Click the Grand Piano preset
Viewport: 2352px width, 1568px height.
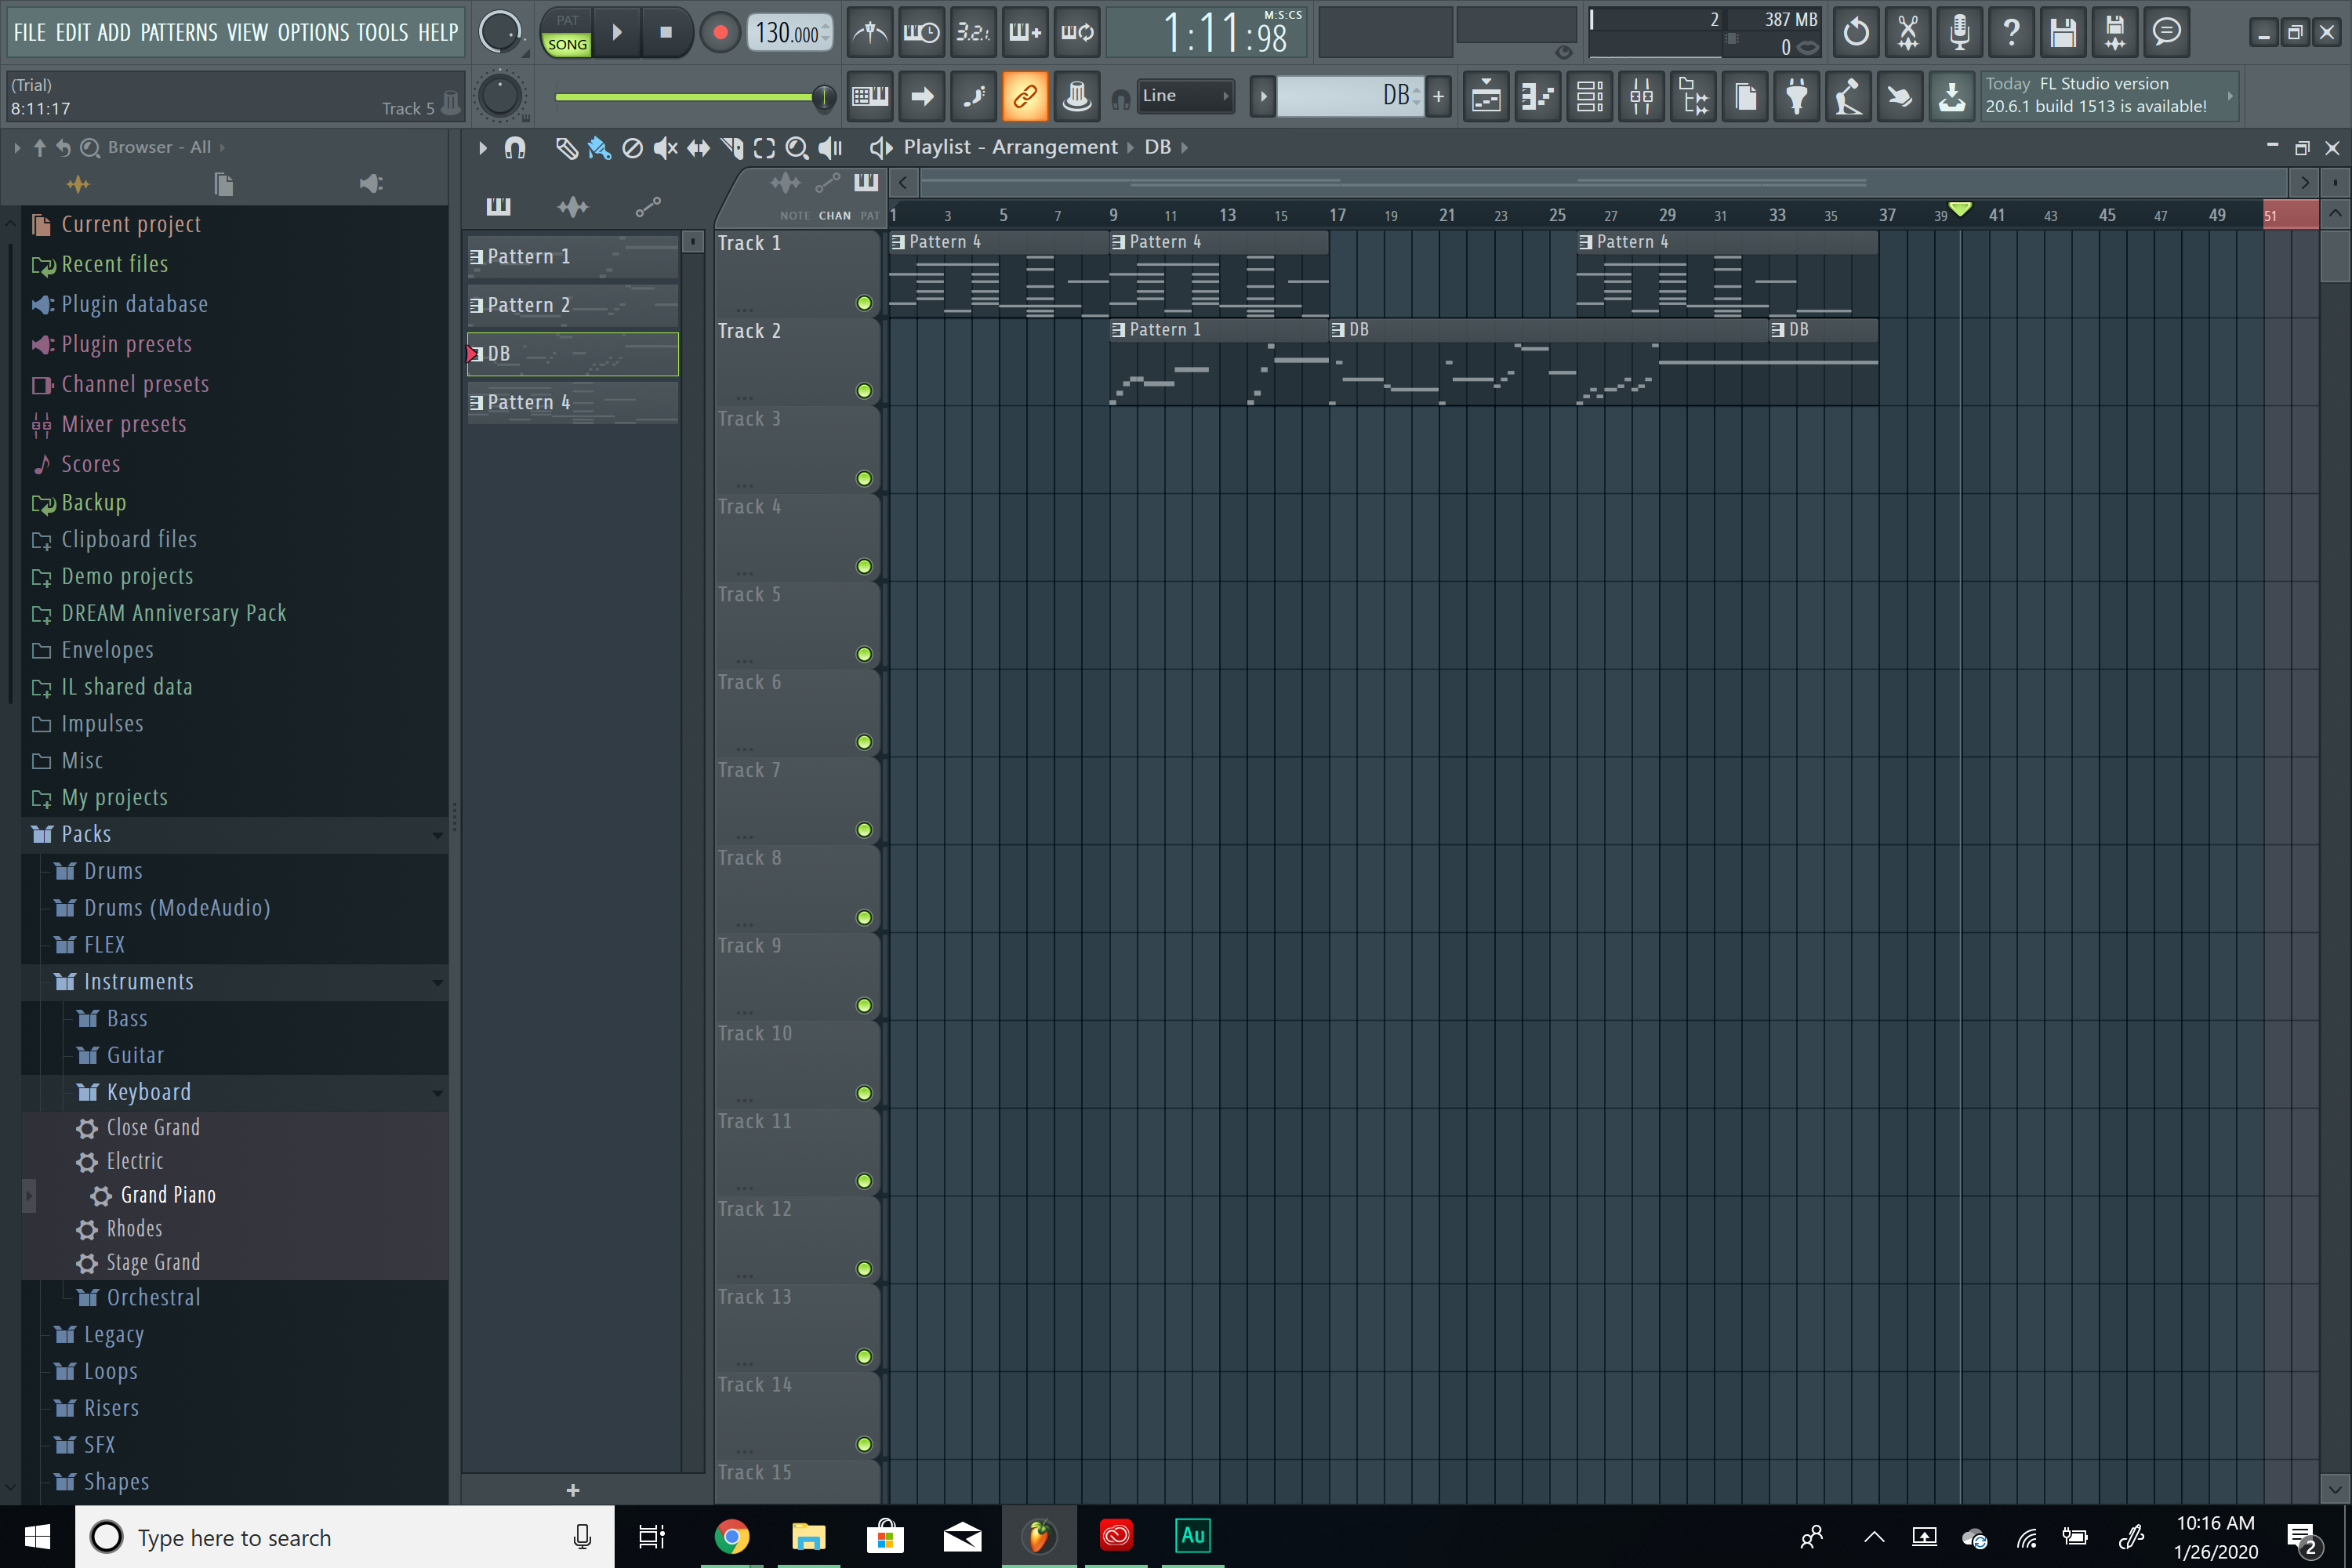coord(167,1195)
